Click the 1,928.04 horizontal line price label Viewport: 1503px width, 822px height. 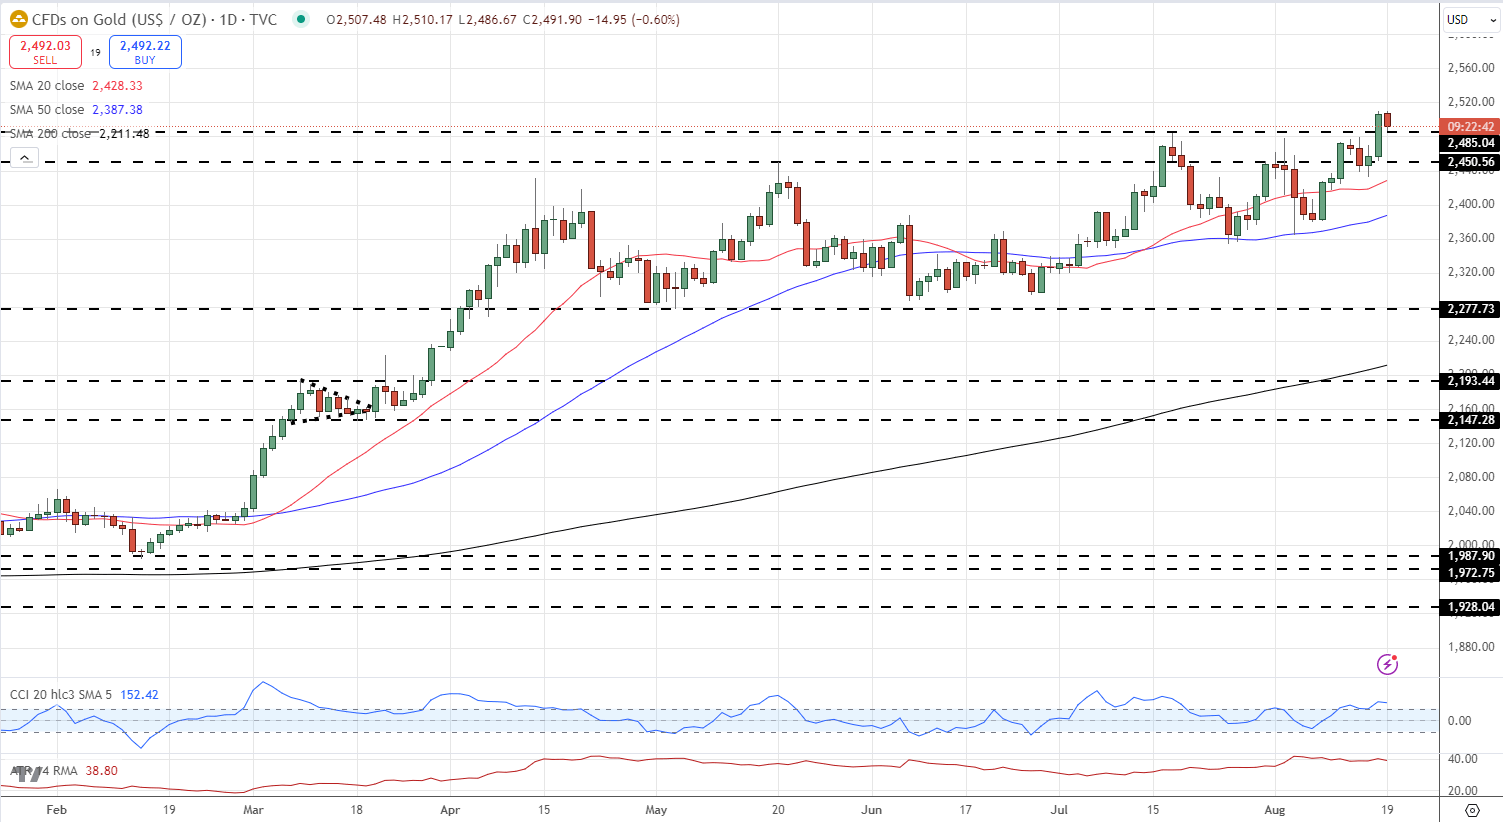pos(1470,607)
